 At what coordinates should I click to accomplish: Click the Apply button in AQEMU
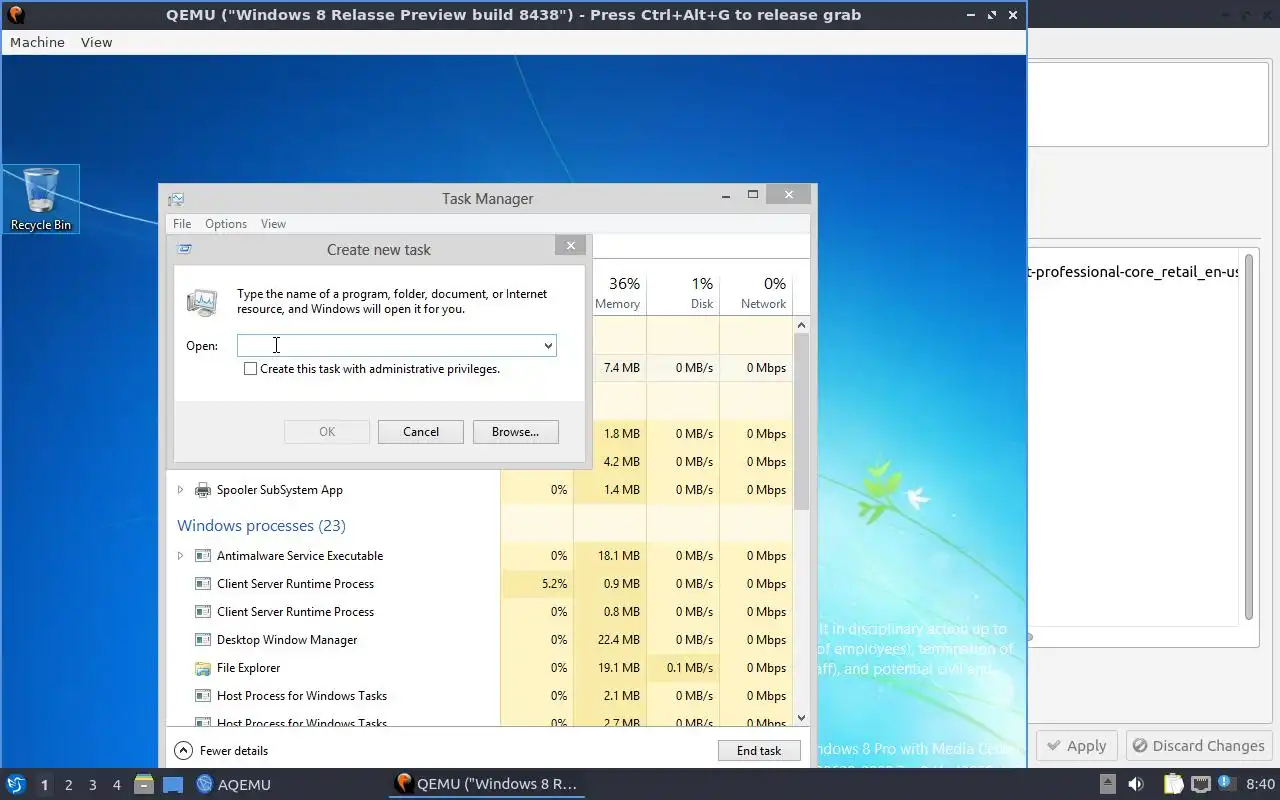coord(1077,746)
